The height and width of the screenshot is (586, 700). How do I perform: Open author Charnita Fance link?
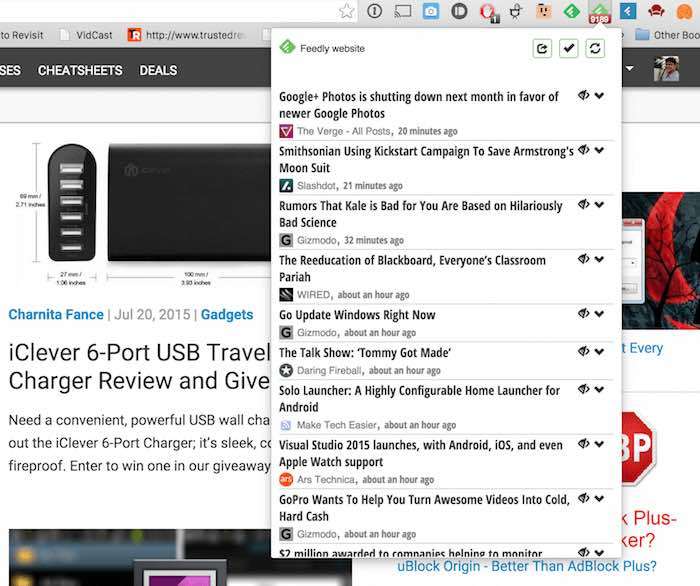(56, 315)
